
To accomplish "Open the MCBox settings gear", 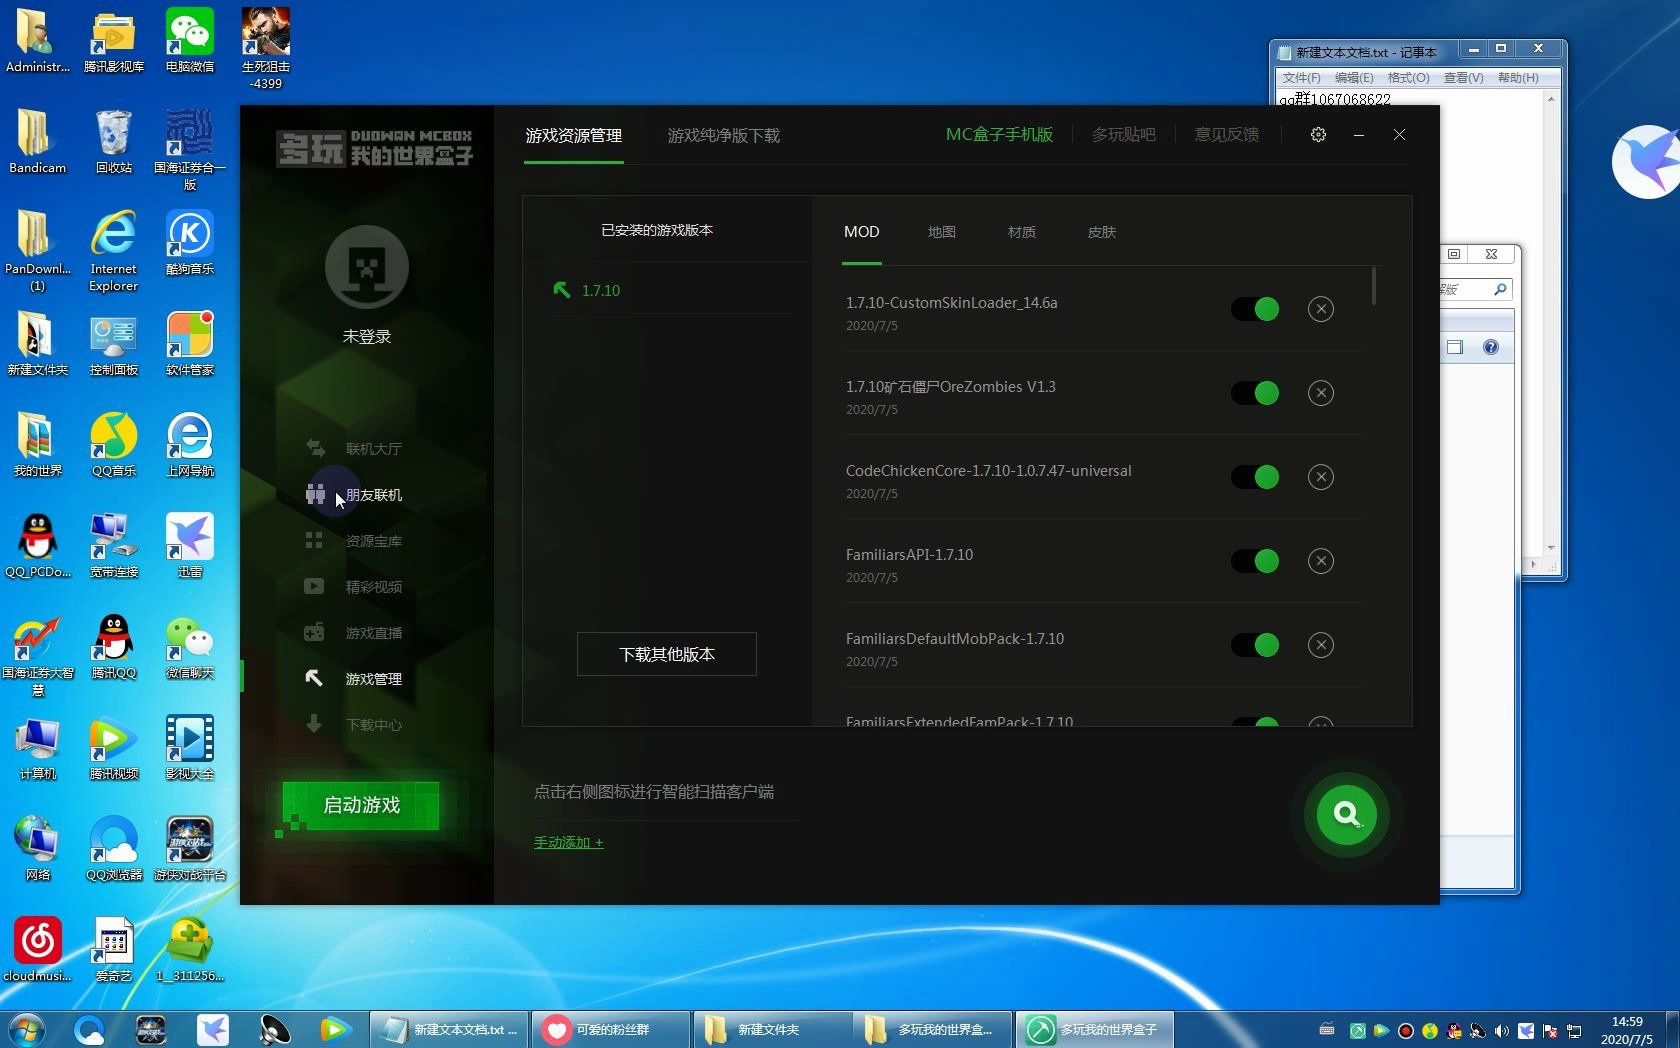I will 1318,134.
